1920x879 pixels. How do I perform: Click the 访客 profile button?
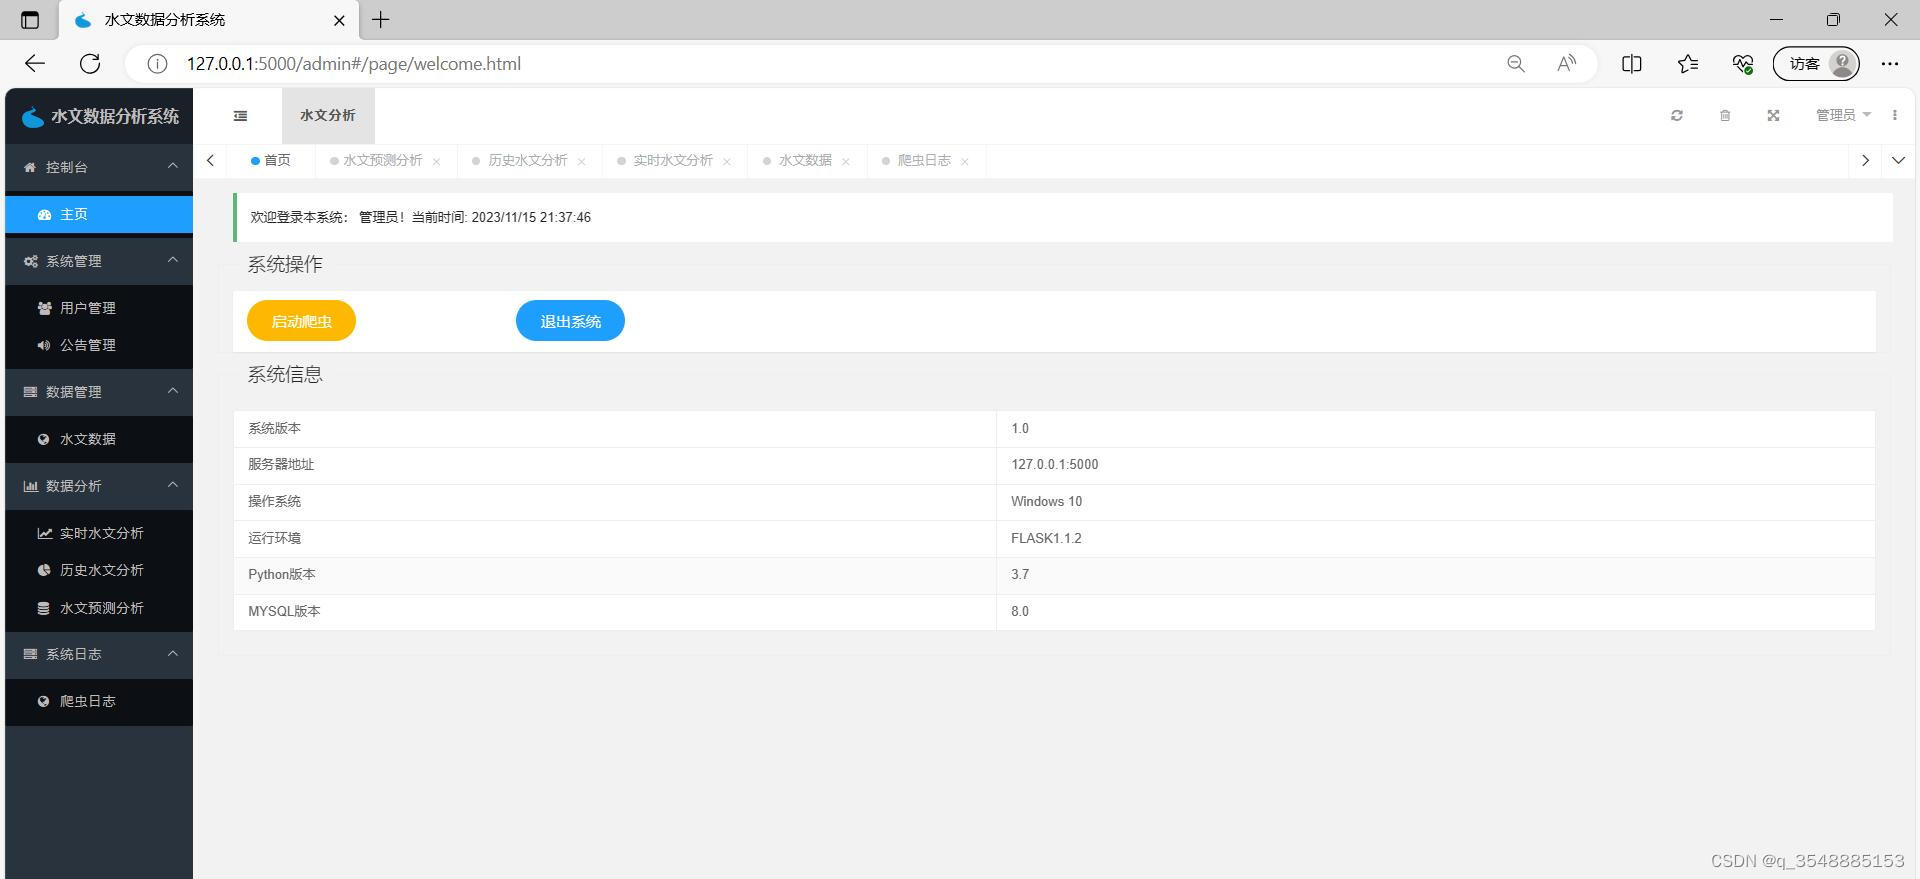coord(1816,64)
